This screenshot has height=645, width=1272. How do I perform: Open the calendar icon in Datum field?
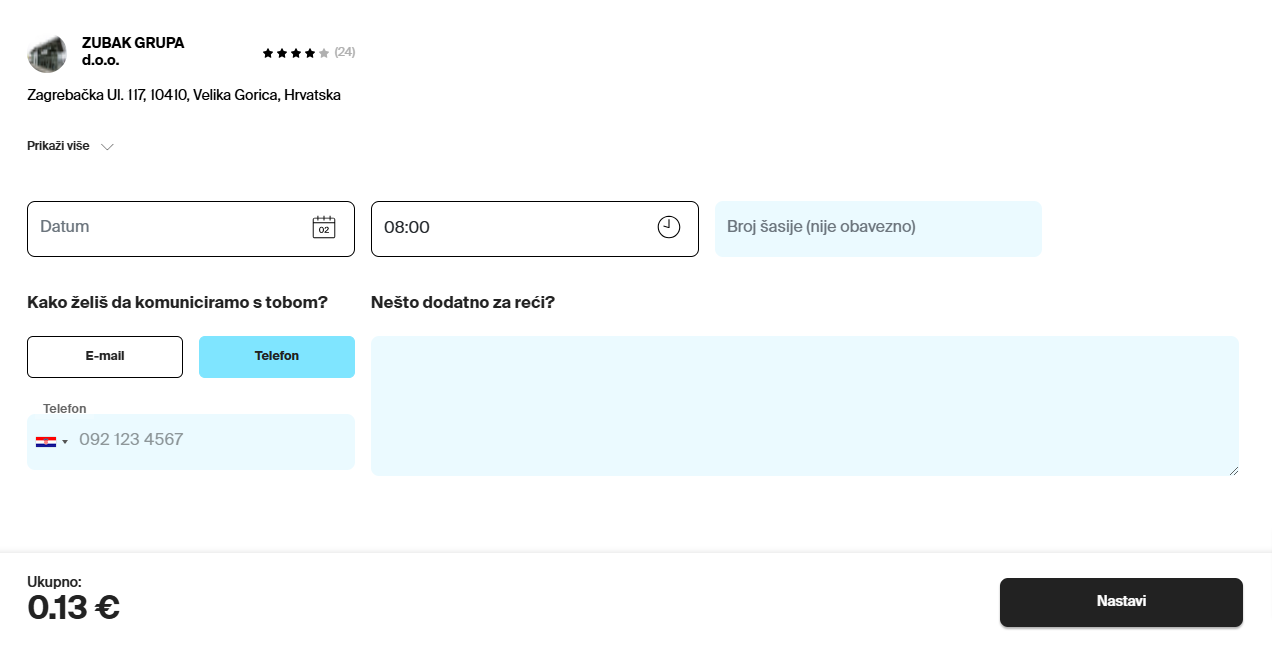click(323, 227)
